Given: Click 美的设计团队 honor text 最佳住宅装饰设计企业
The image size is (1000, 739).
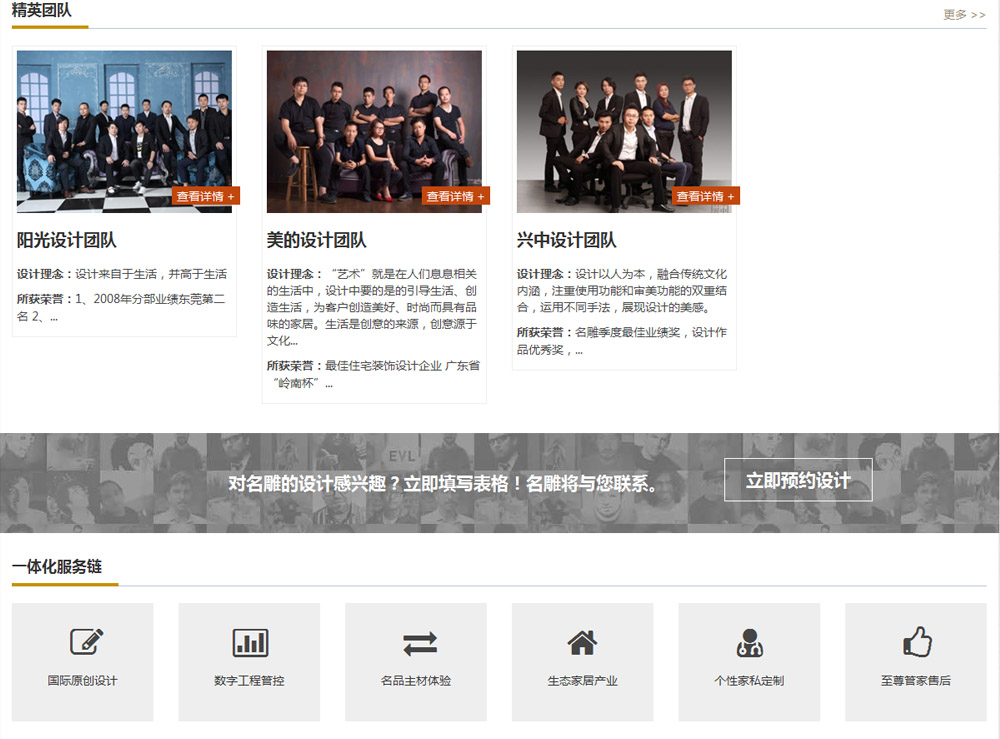Looking at the screenshot, I should (383, 365).
